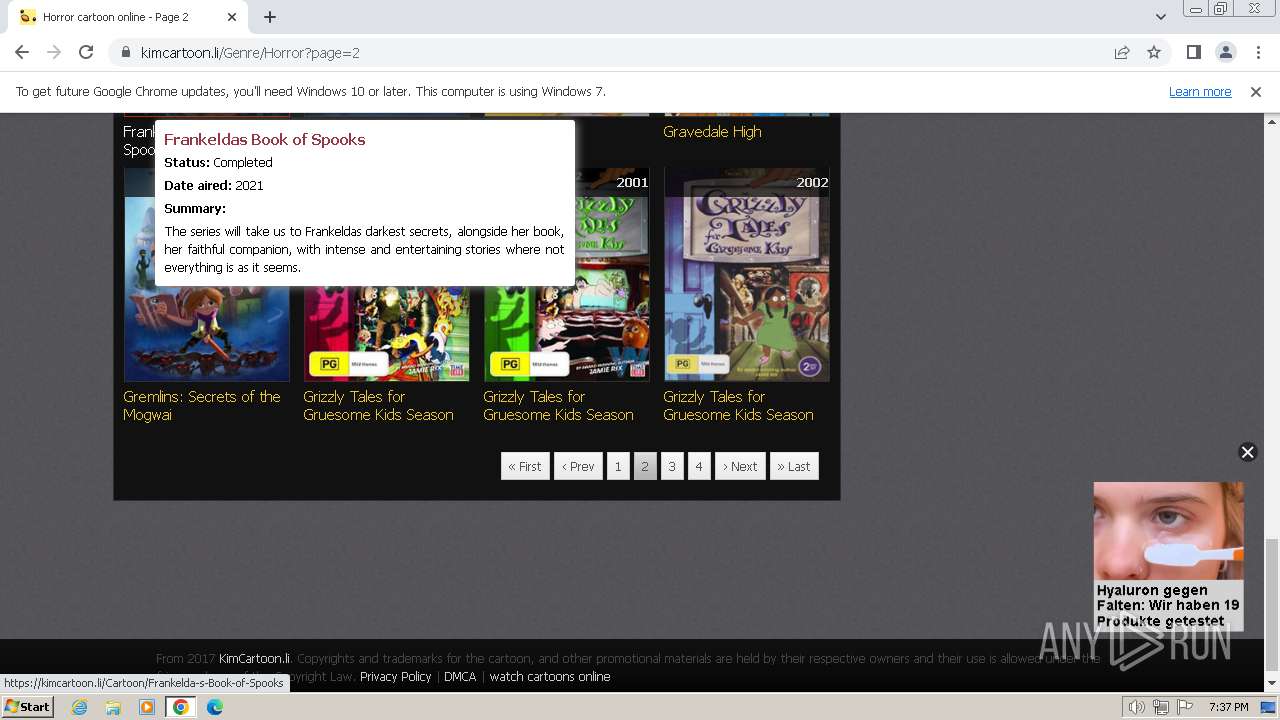The image size is (1280, 720).
Task: Dismiss the Chrome update notification bar
Action: click(x=1256, y=92)
